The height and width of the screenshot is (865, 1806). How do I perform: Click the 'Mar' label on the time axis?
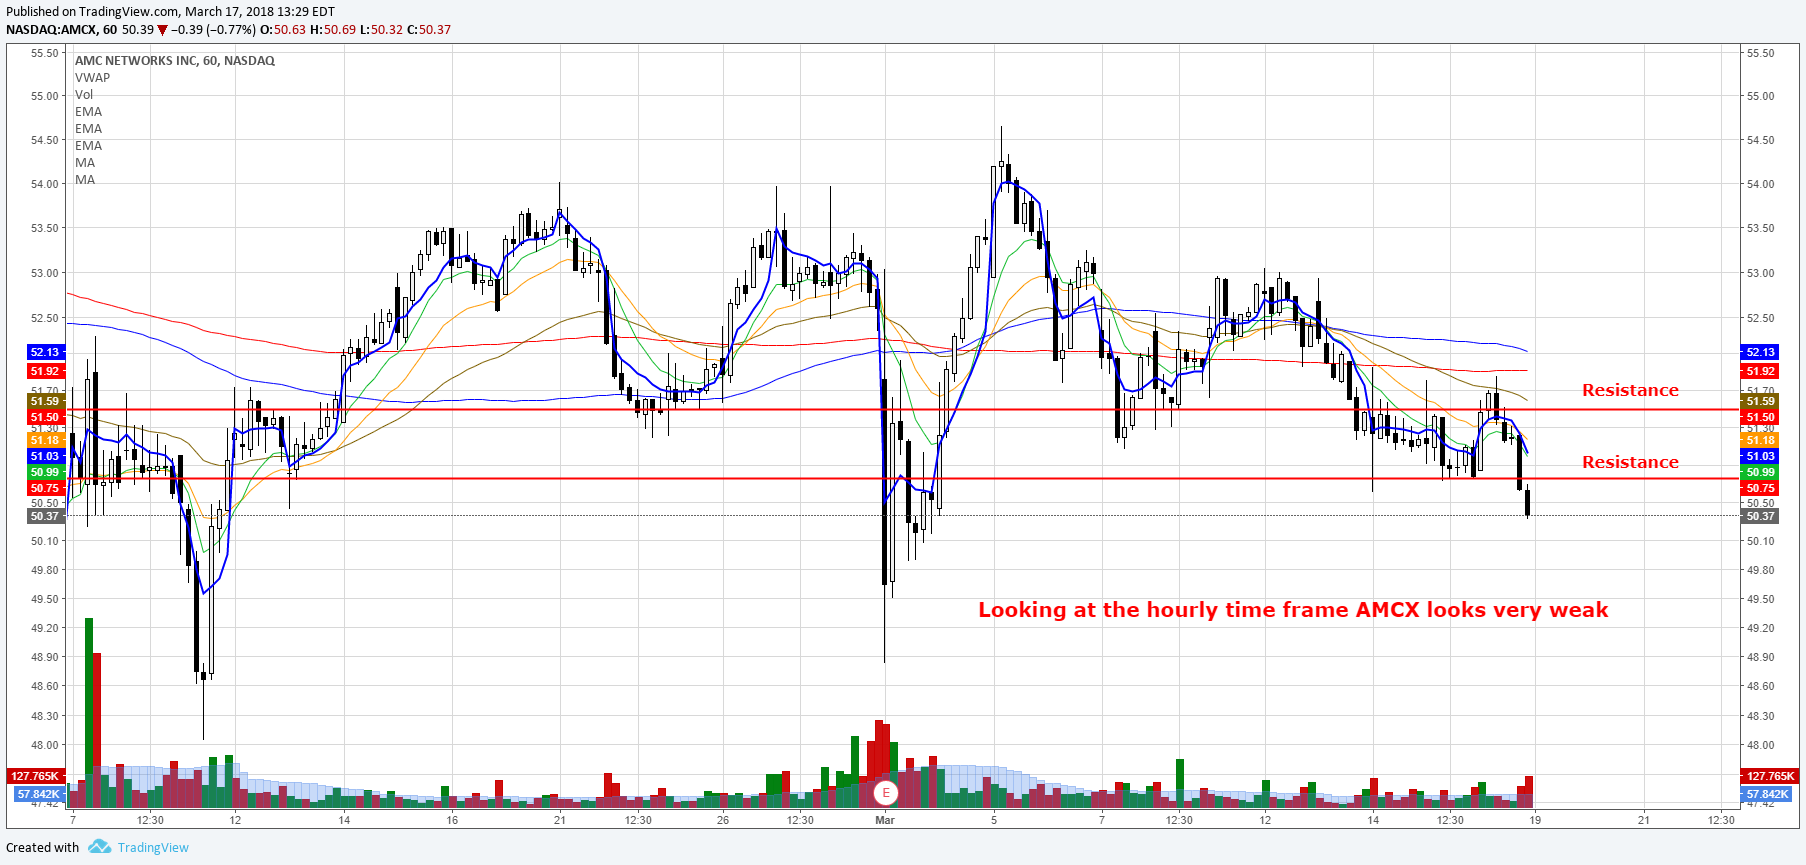tap(885, 820)
